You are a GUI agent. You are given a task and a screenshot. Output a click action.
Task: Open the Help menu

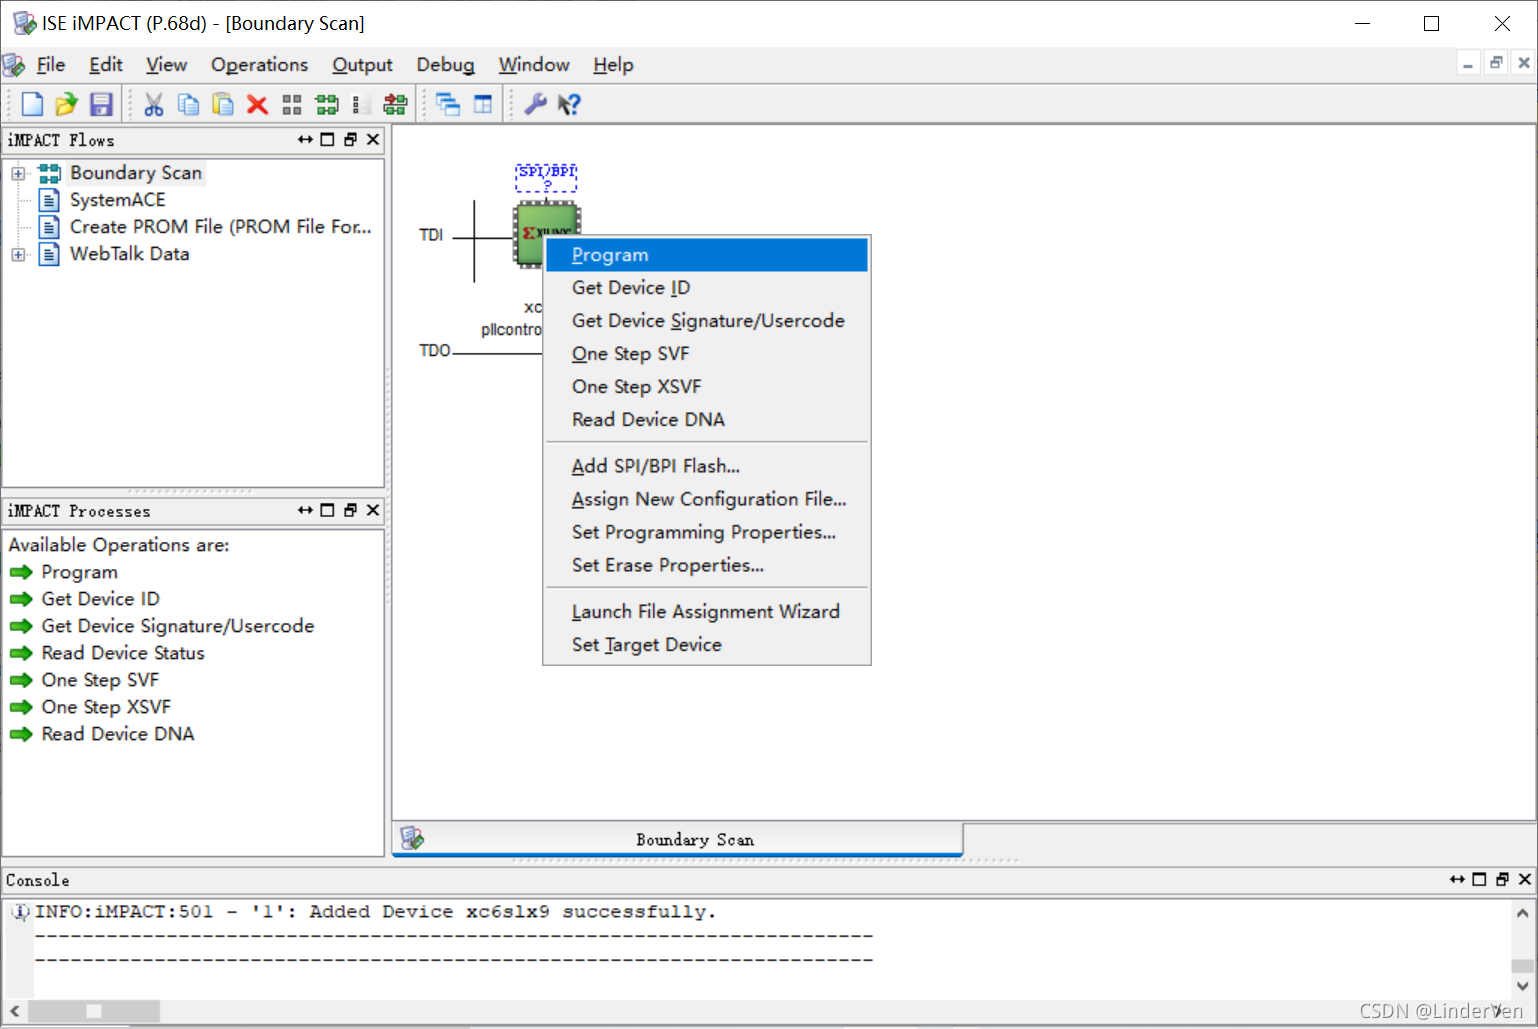coord(613,65)
